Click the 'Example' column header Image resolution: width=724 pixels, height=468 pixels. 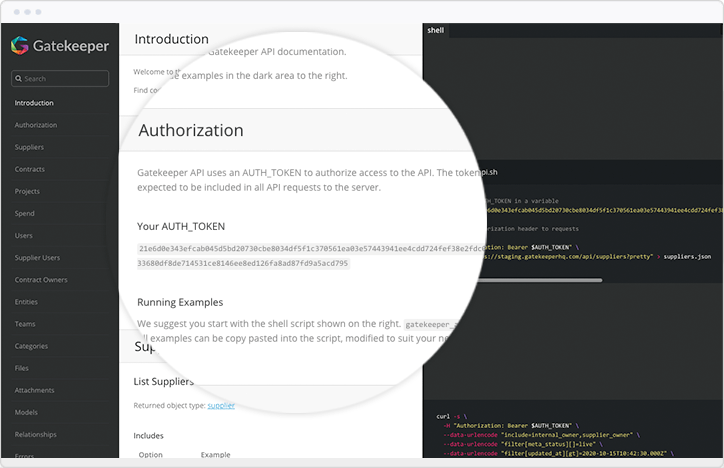(x=216, y=455)
